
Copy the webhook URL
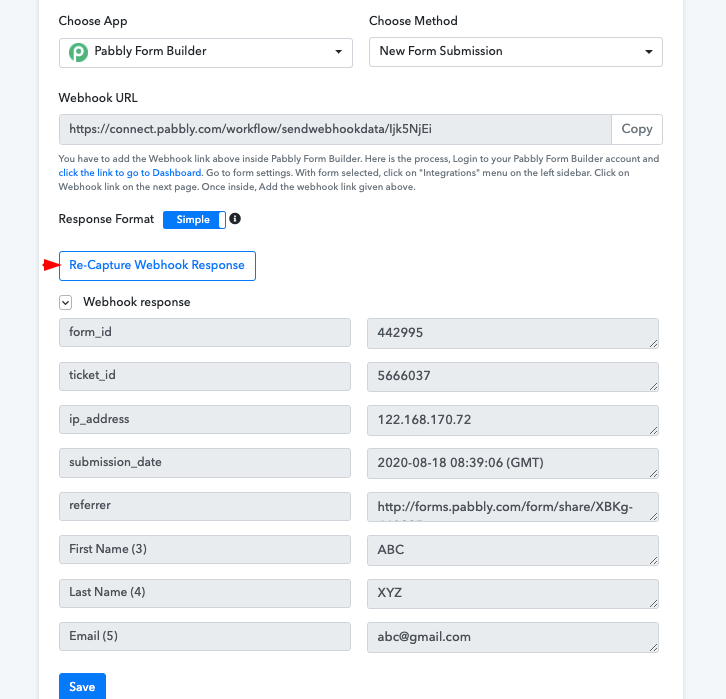coord(637,129)
